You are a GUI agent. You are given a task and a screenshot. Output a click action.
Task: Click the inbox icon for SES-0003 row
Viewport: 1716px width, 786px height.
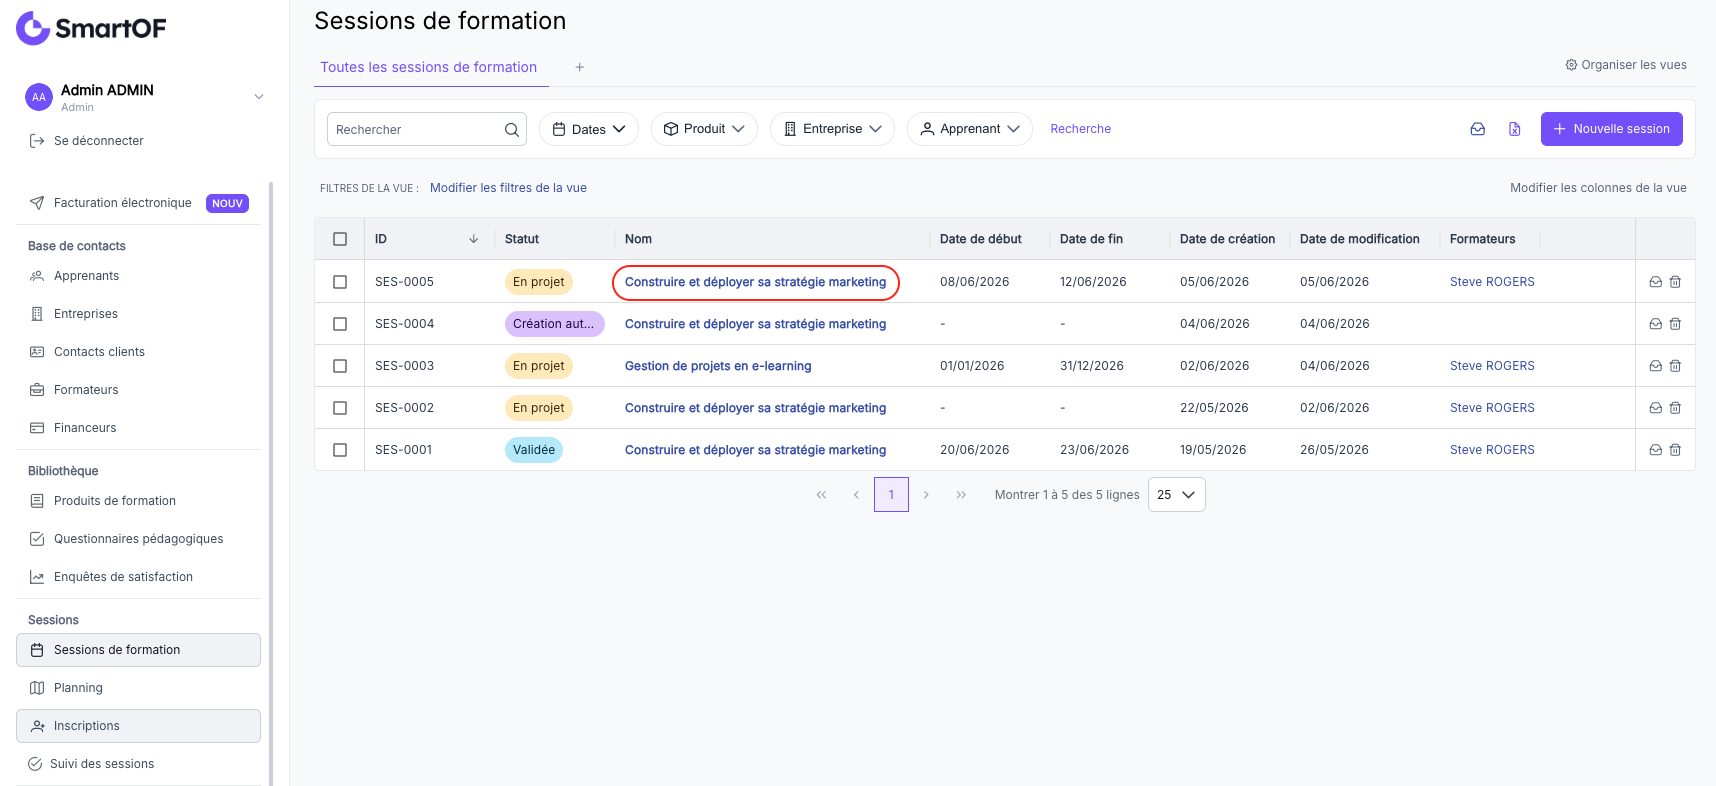(1655, 366)
